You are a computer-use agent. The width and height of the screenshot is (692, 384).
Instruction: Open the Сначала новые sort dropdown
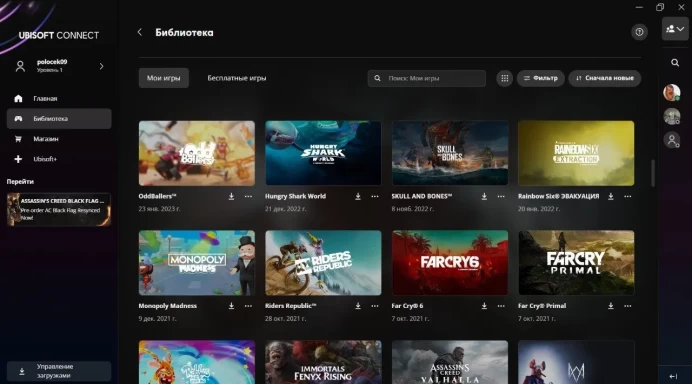click(605, 78)
